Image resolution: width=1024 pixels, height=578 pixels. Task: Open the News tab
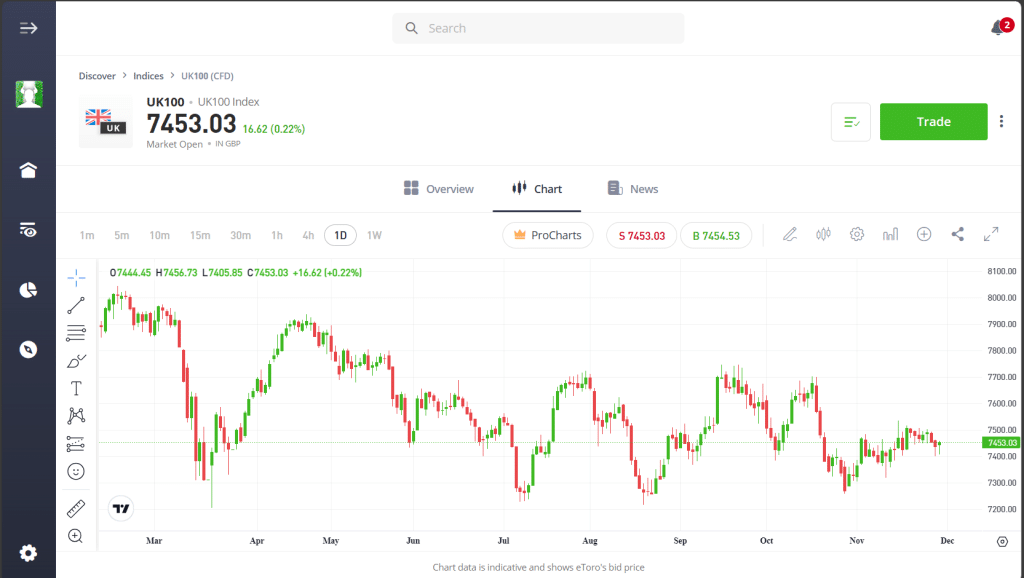(632, 188)
